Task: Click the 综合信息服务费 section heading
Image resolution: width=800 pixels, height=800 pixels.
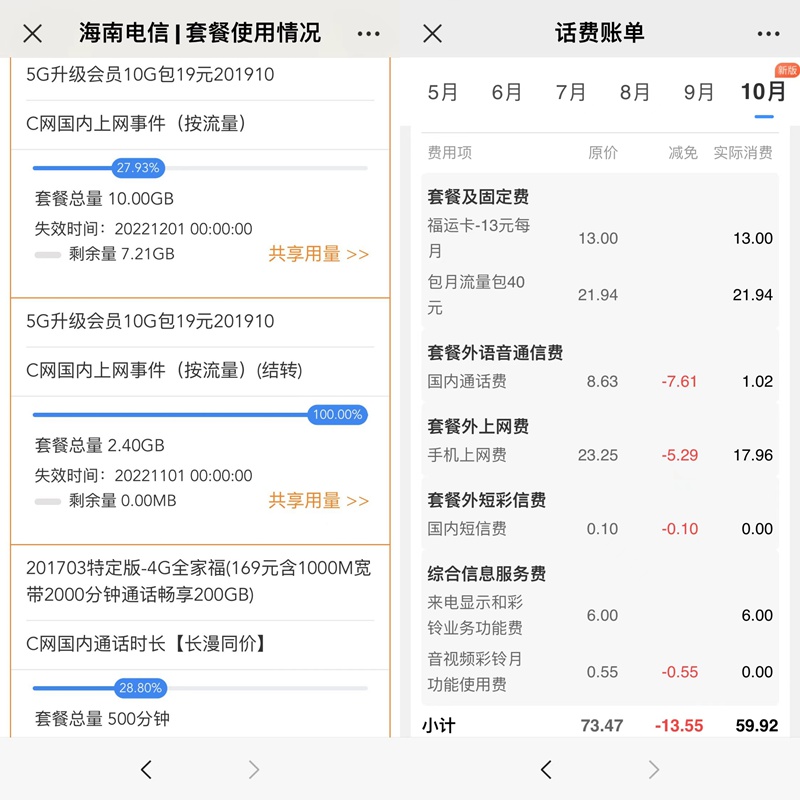Action: [x=487, y=574]
